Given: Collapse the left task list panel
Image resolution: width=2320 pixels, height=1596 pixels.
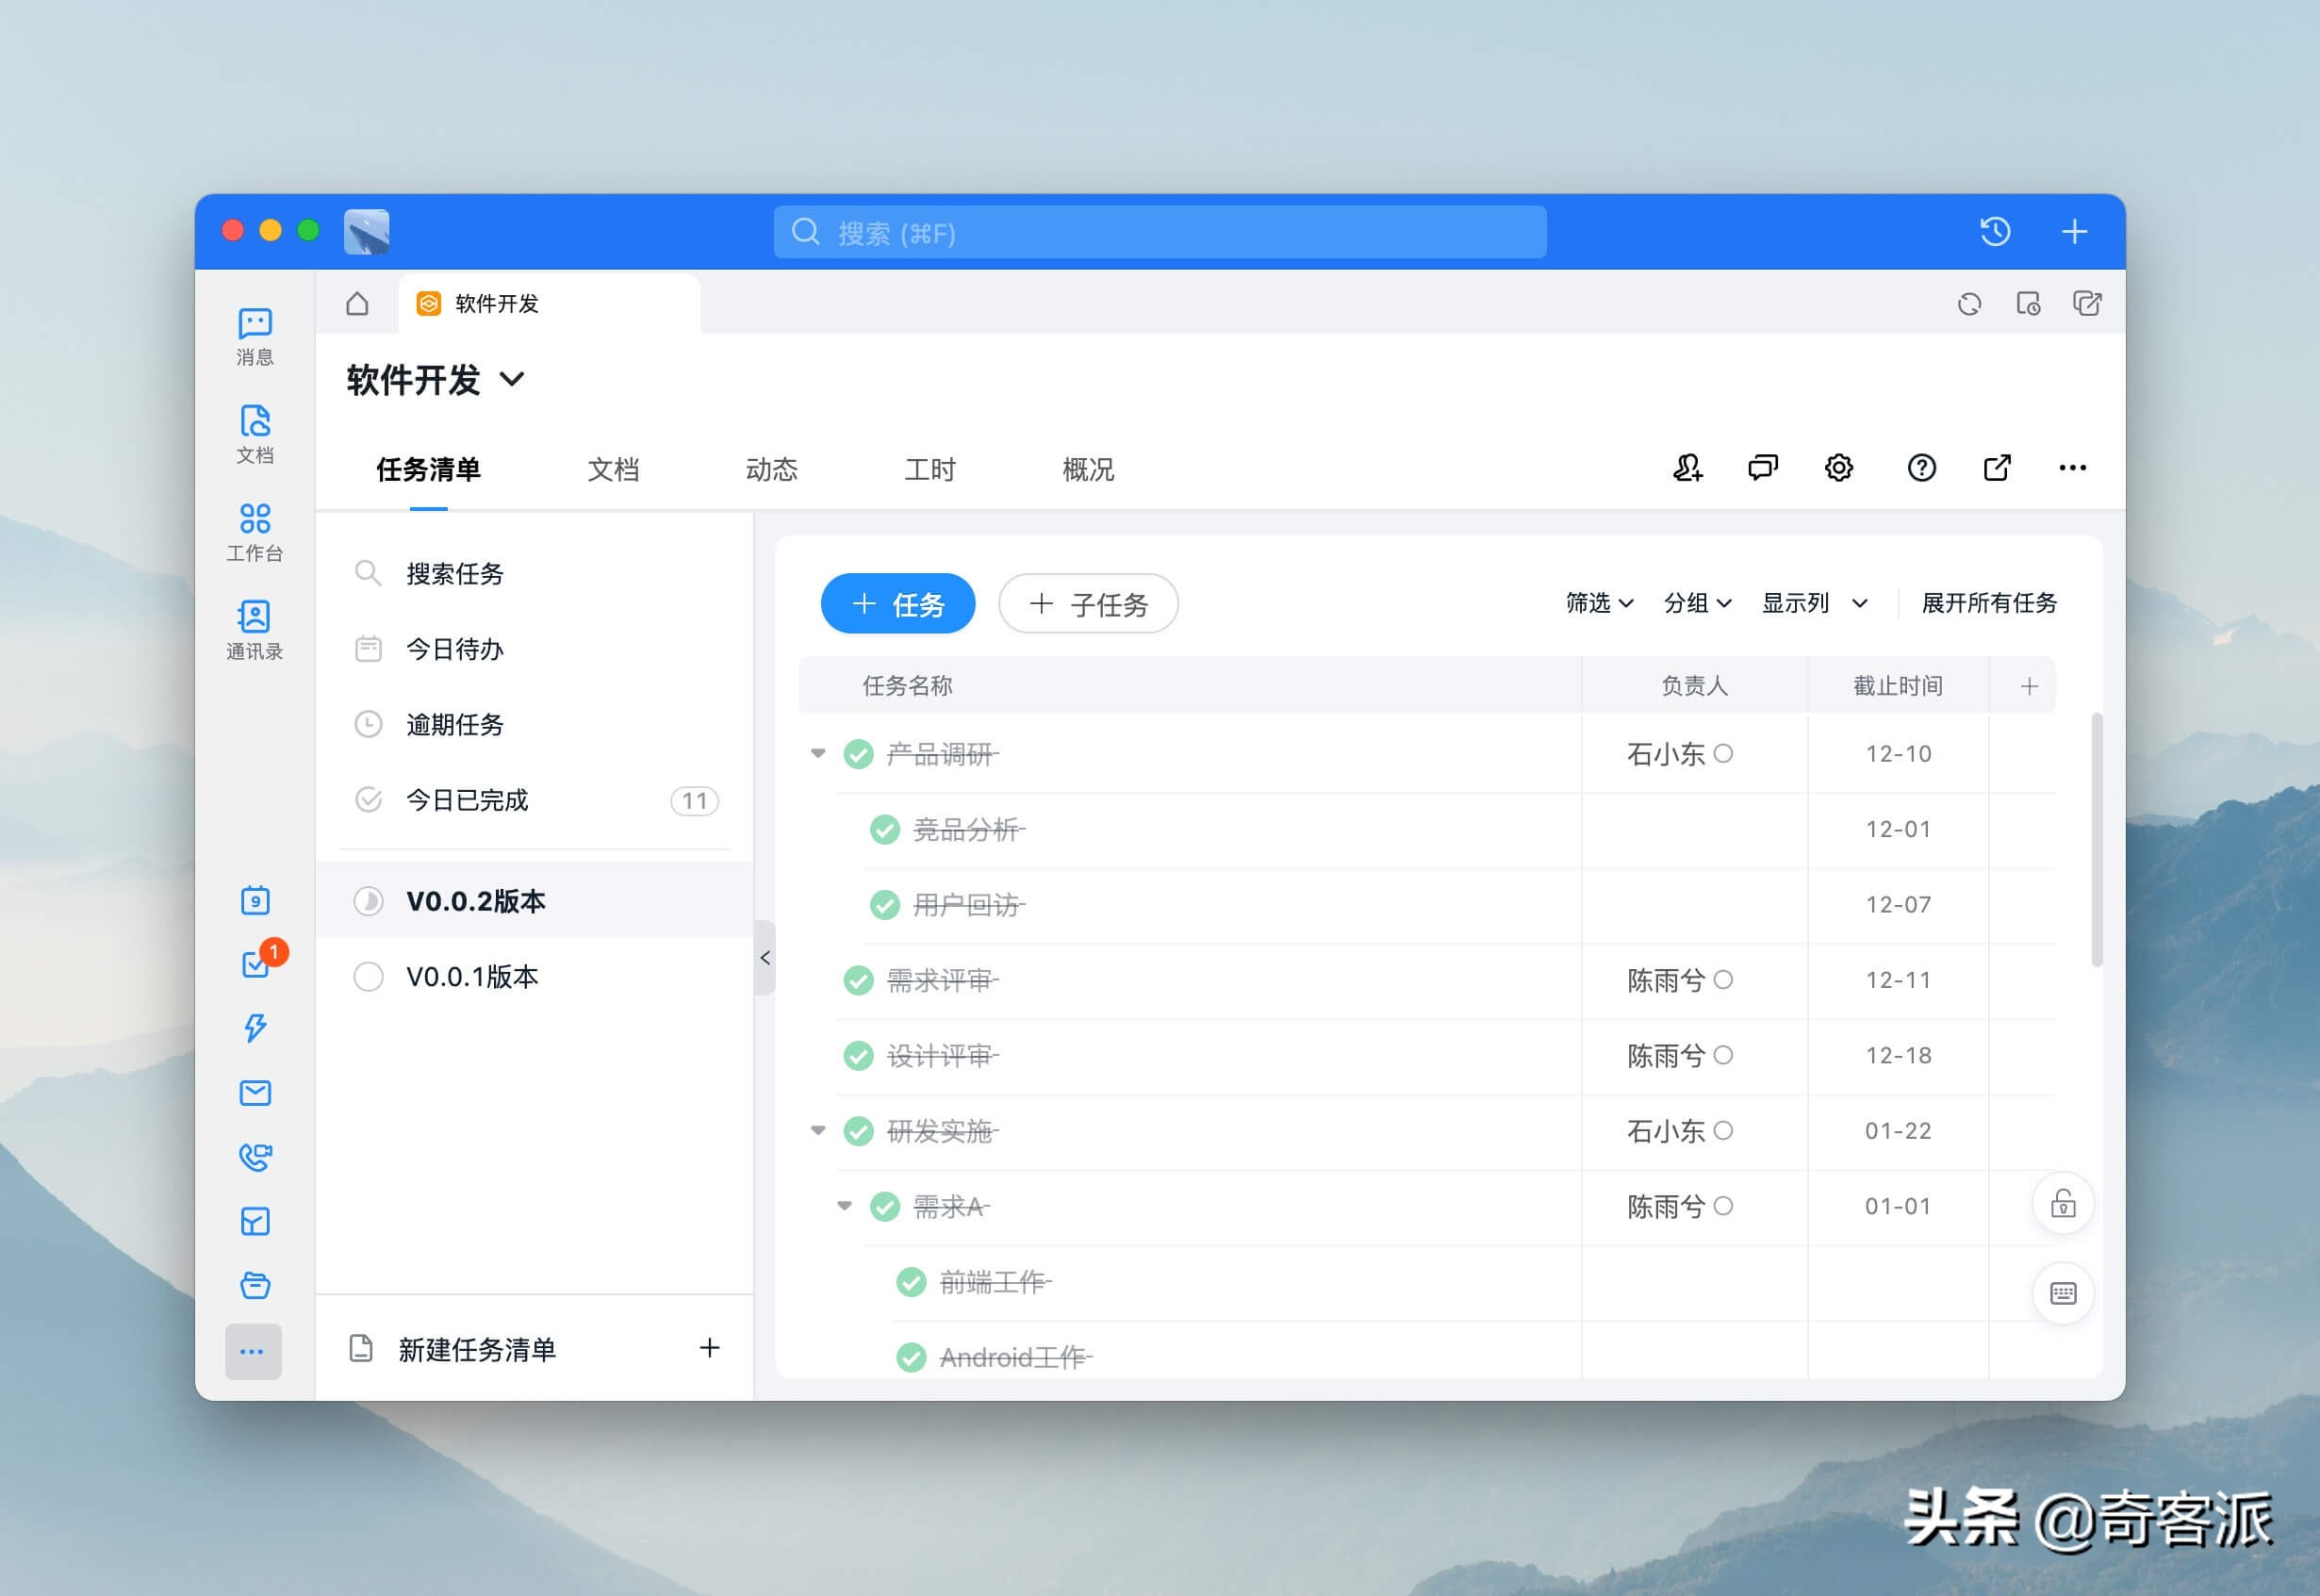Looking at the screenshot, I should click(x=765, y=958).
